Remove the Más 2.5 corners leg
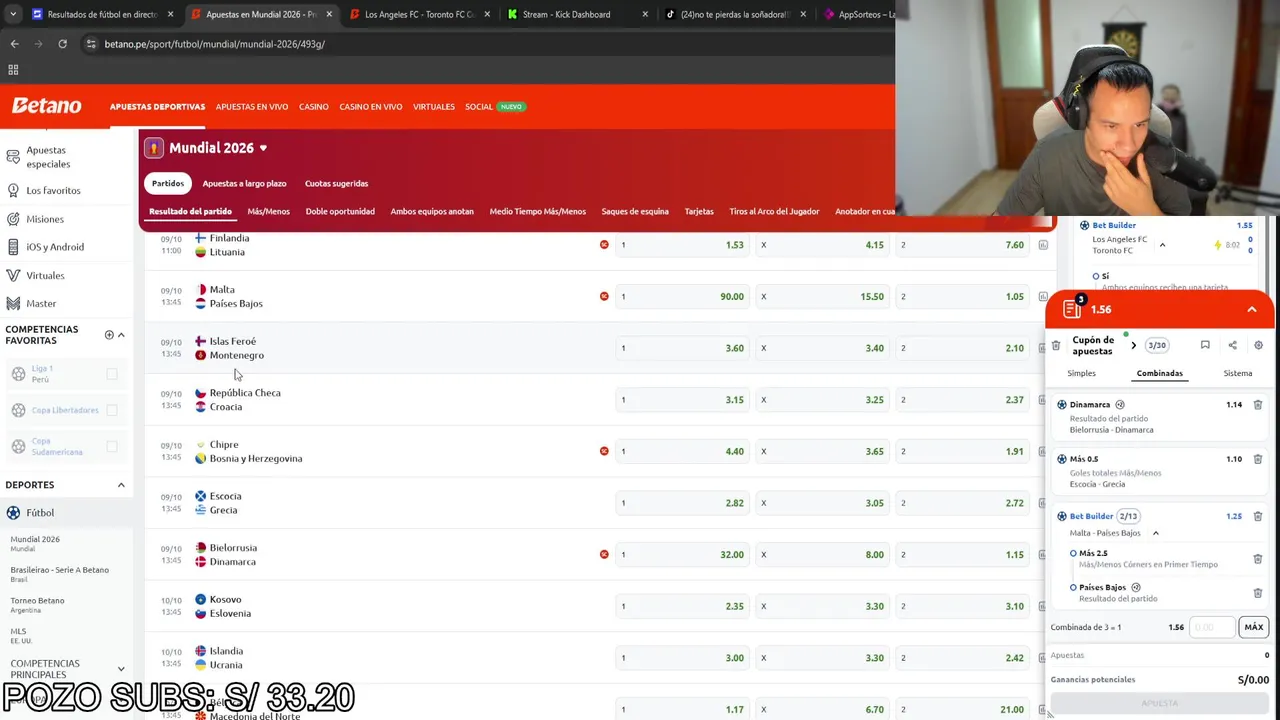Screen dimensions: 1280x720 pos(1258,559)
